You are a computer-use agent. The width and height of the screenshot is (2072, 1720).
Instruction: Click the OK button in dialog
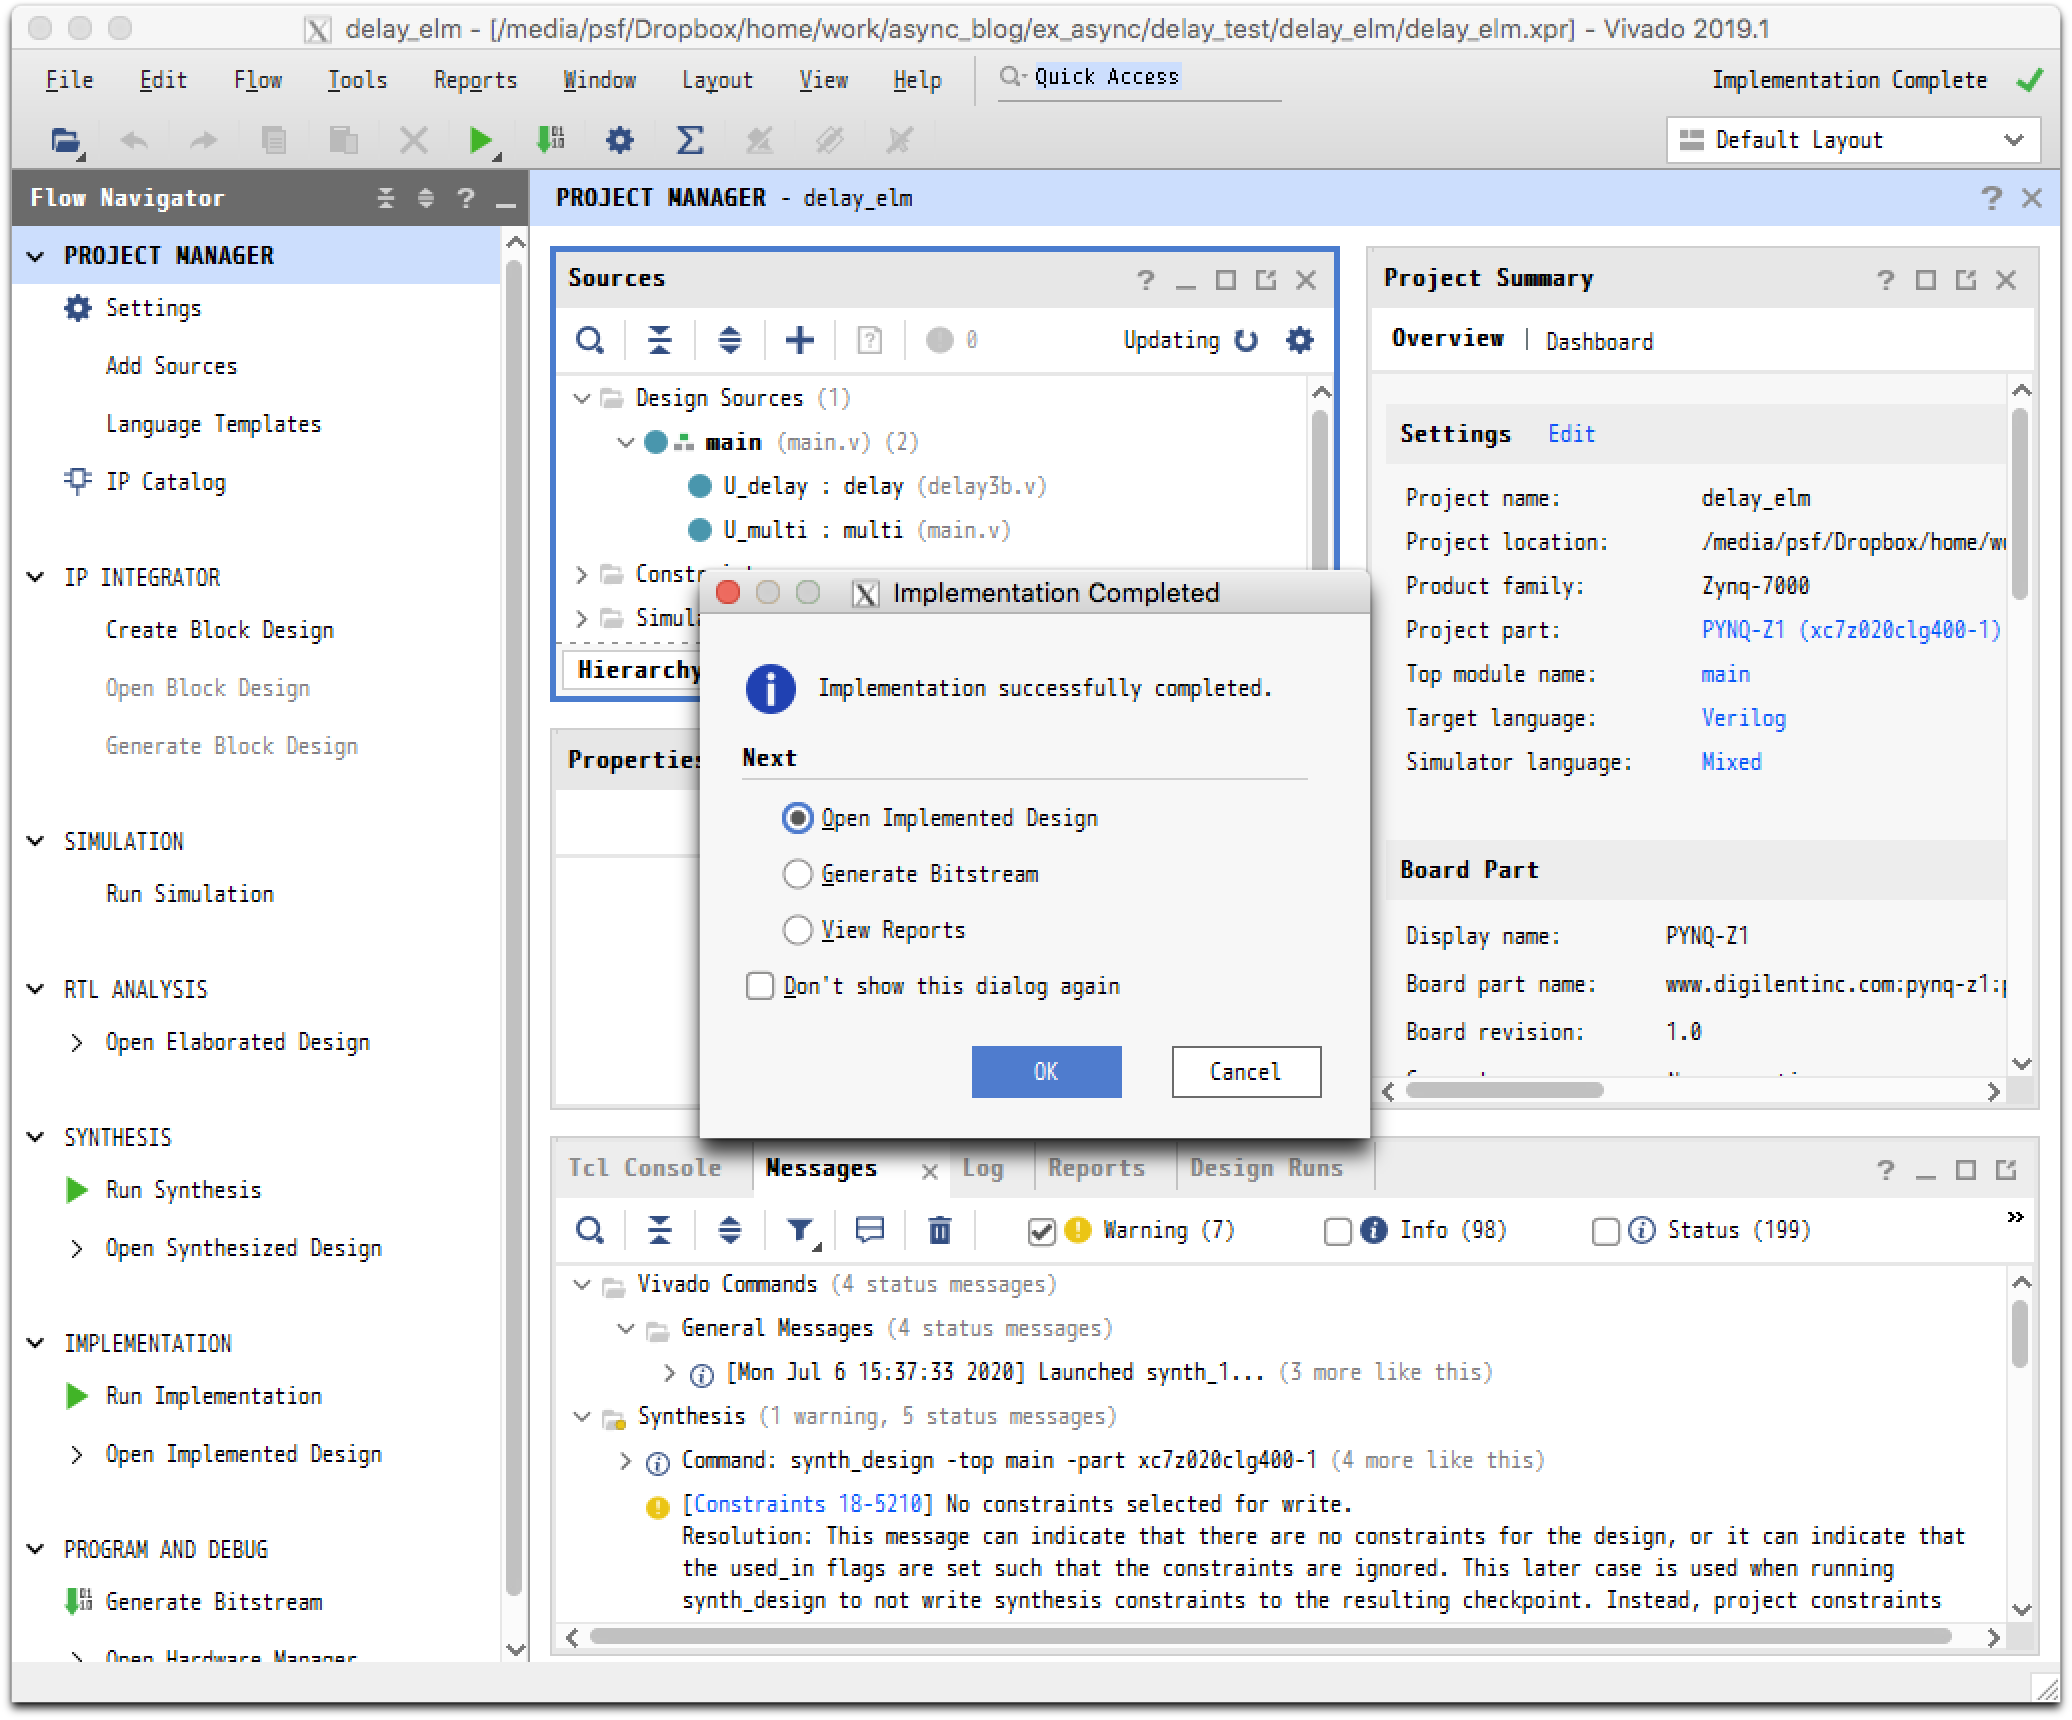(1046, 1071)
